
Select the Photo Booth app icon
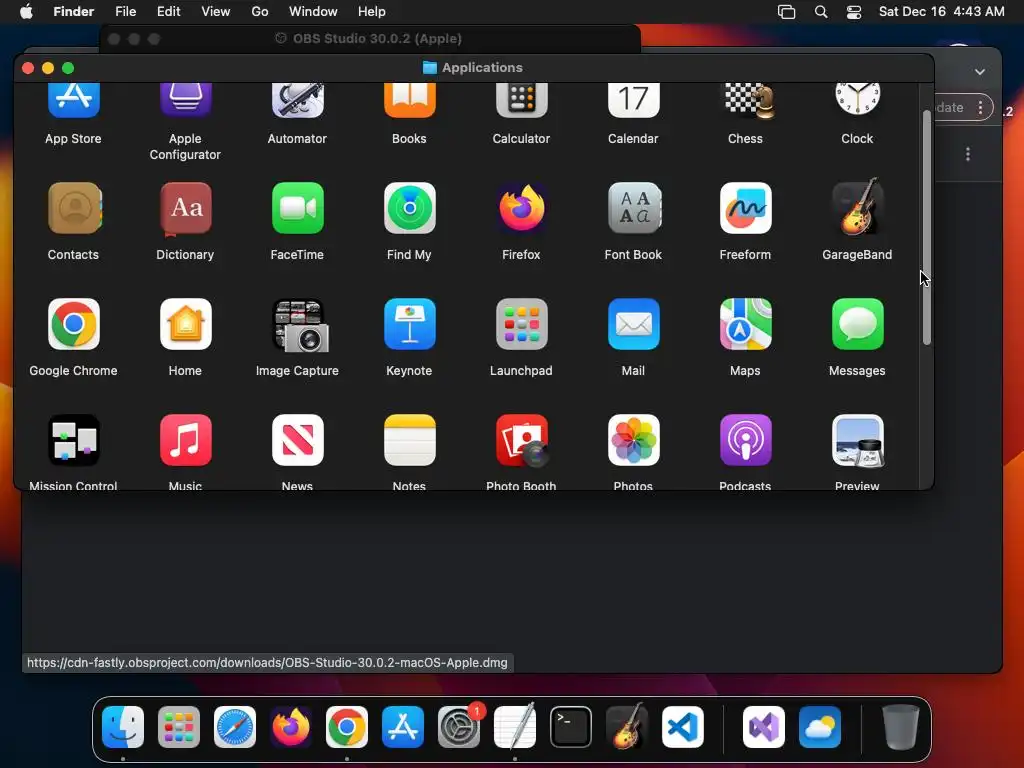click(x=521, y=440)
